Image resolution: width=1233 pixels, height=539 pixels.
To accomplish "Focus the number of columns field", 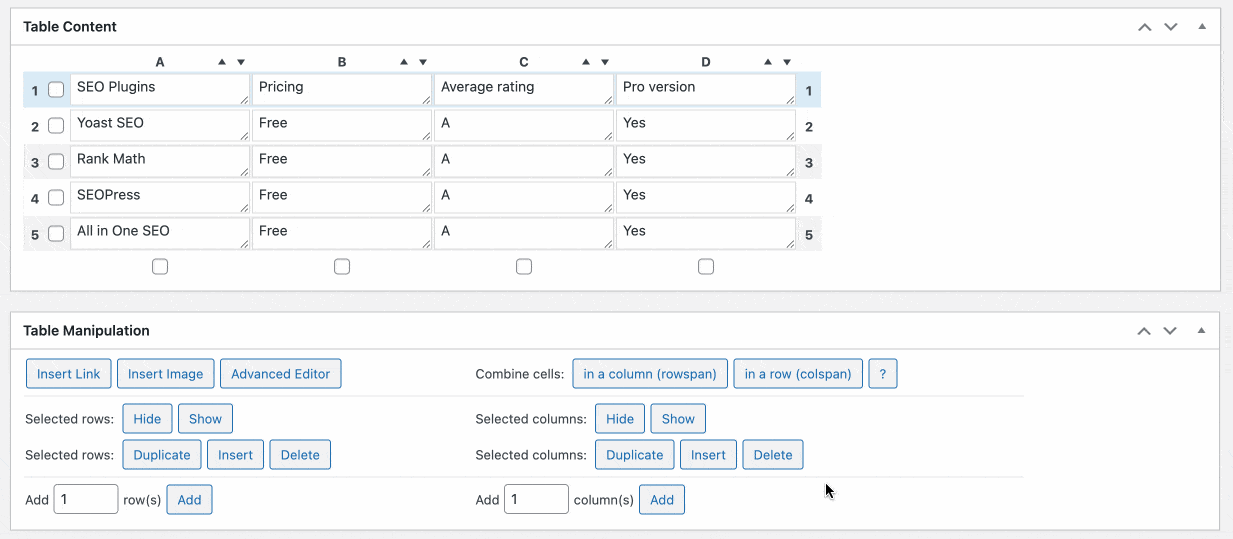I will tap(536, 499).
